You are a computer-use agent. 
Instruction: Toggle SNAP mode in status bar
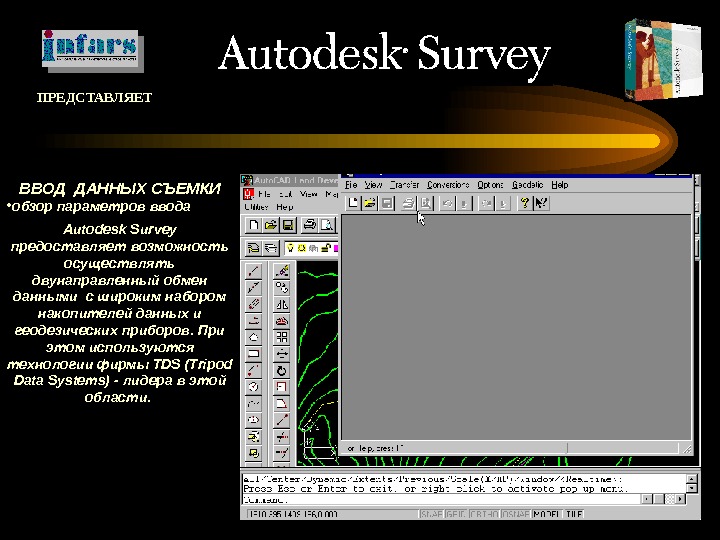[x=432, y=514]
